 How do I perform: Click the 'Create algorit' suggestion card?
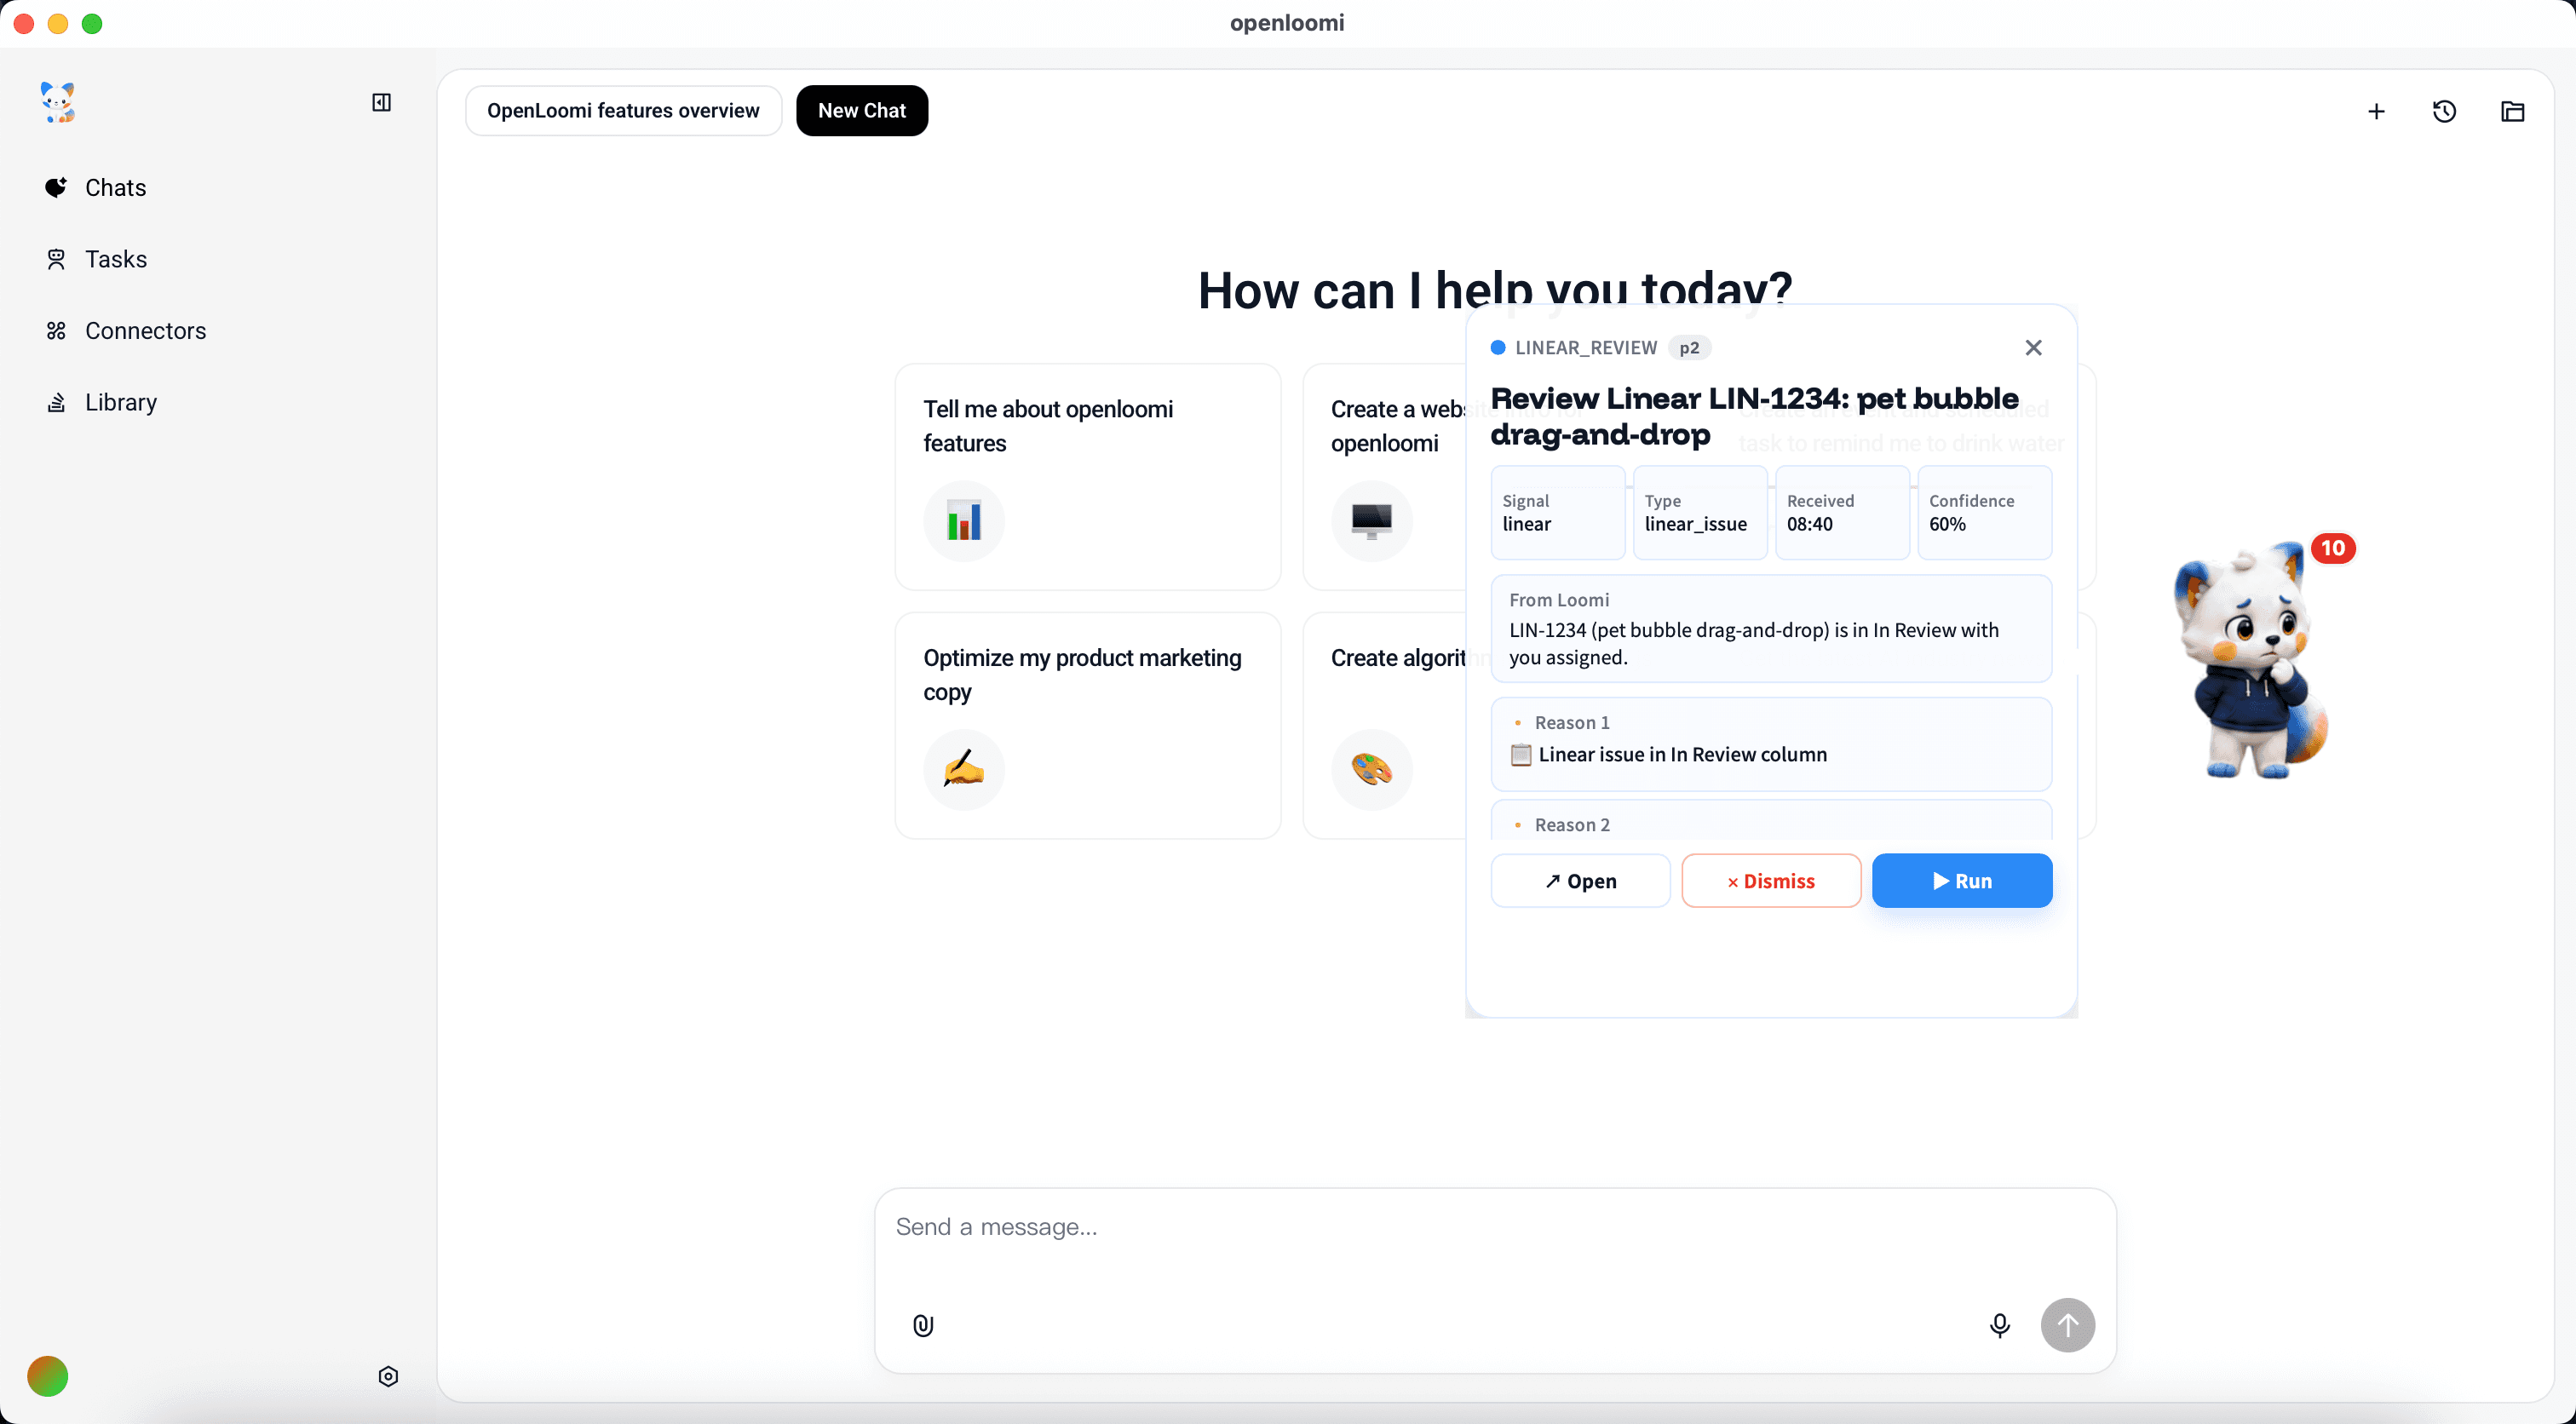(x=1385, y=725)
